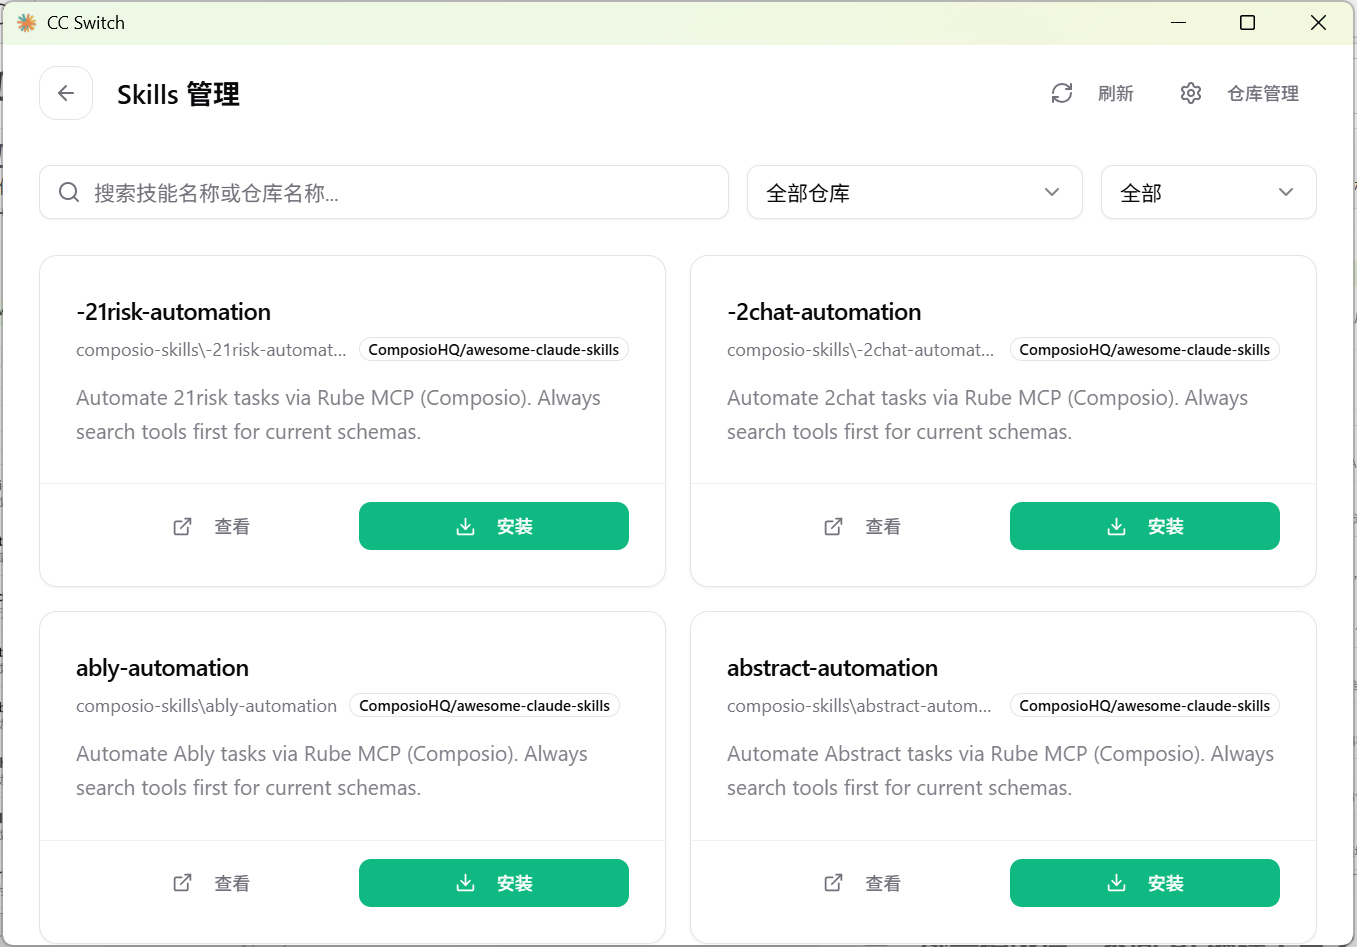Click the ably-automation card title
The width and height of the screenshot is (1357, 947).
coord(162,668)
